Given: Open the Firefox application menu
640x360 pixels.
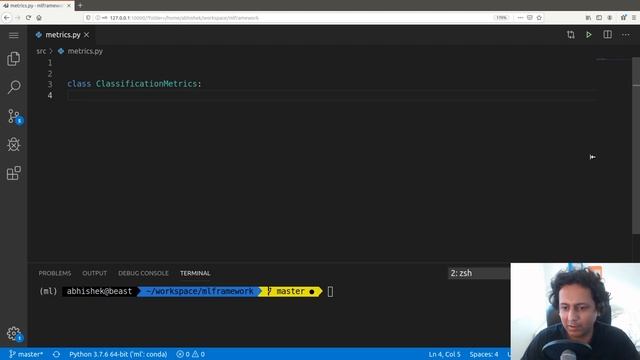Looking at the screenshot, I should pos(634,18).
